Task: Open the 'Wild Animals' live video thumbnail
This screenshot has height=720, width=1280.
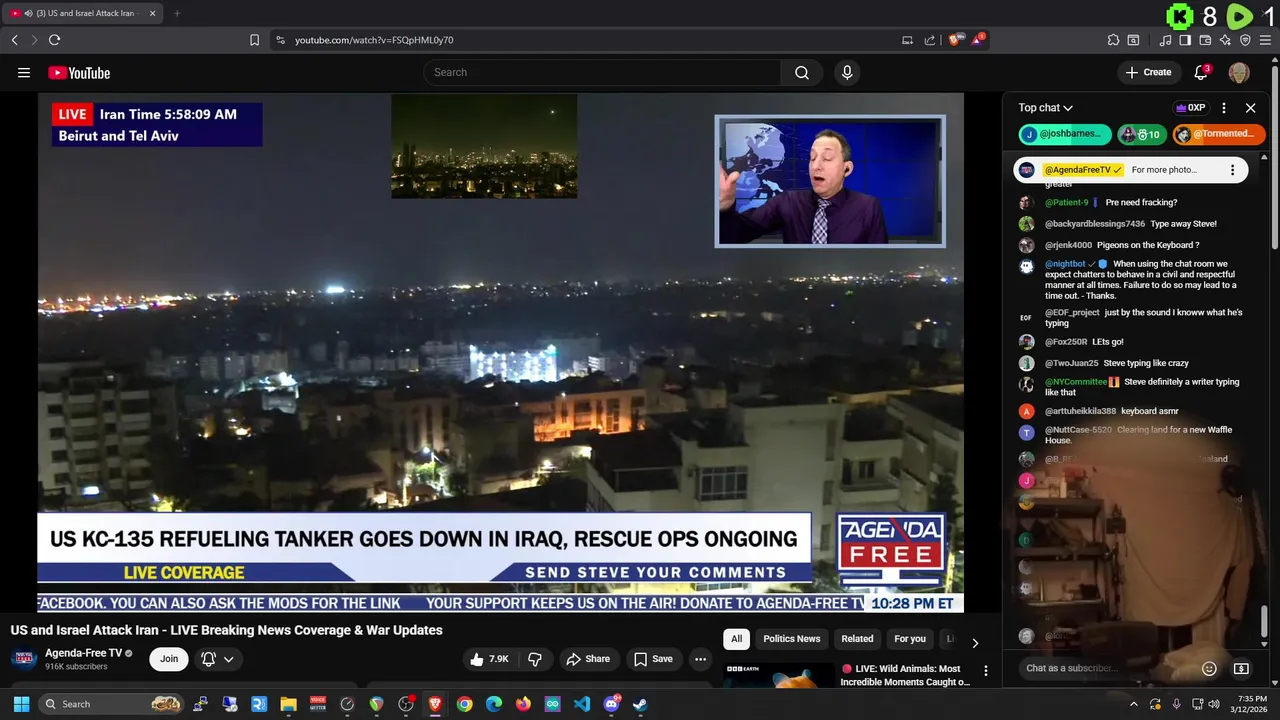Action: (x=779, y=675)
